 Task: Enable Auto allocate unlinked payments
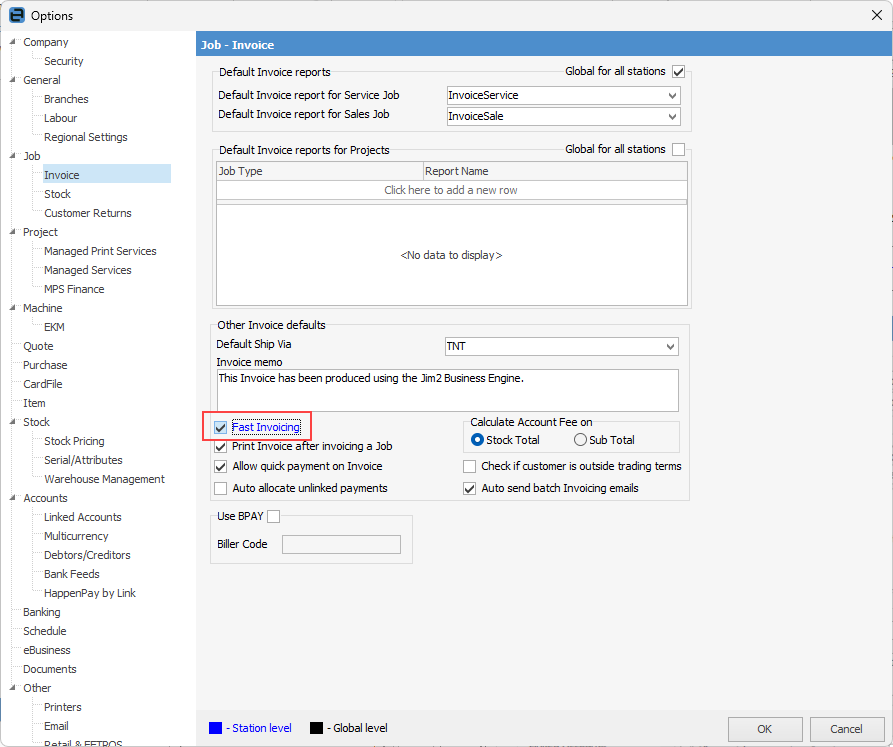(221, 488)
